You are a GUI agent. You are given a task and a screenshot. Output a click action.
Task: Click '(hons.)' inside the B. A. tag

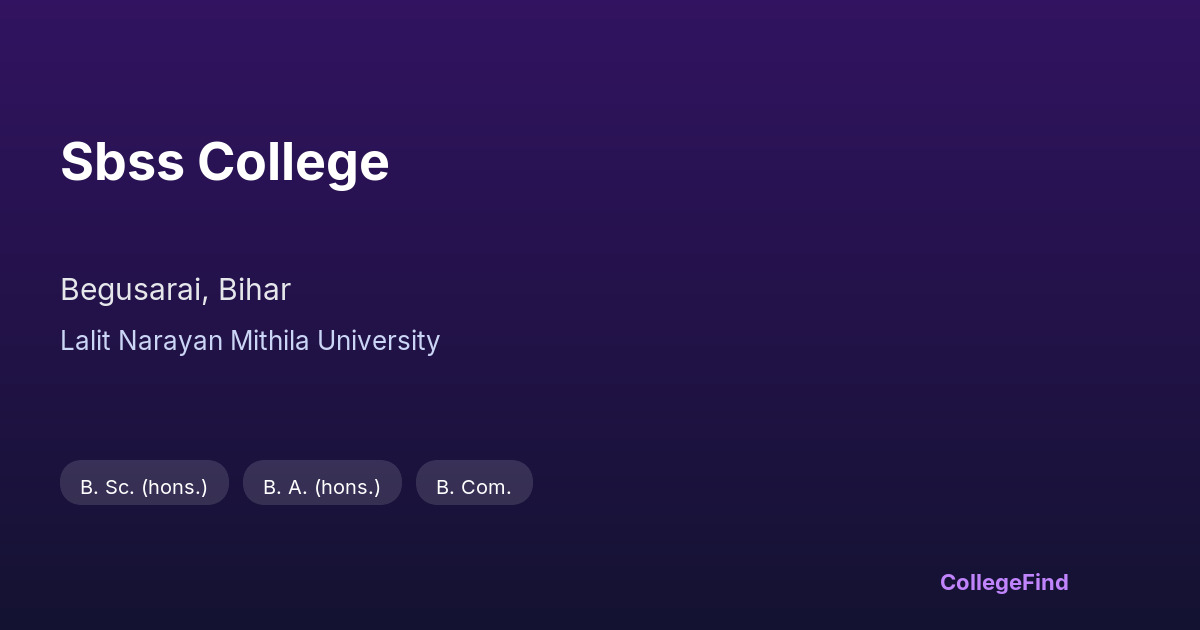[347, 487]
